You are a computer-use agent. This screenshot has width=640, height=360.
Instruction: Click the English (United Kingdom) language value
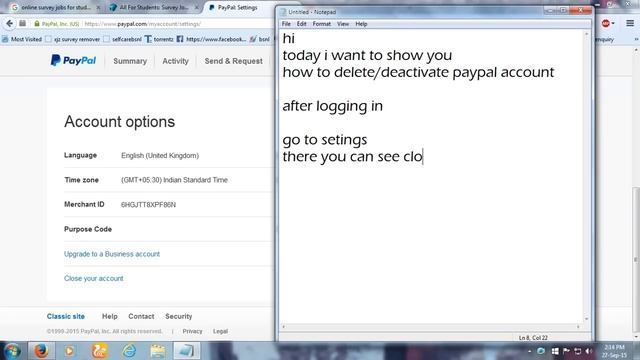point(160,156)
